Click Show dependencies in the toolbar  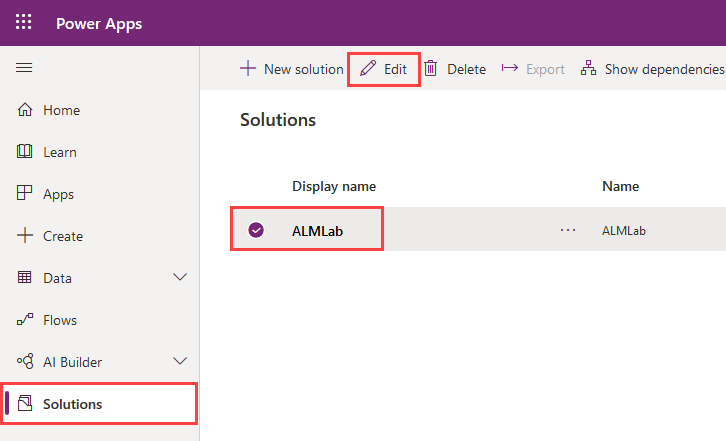point(652,69)
